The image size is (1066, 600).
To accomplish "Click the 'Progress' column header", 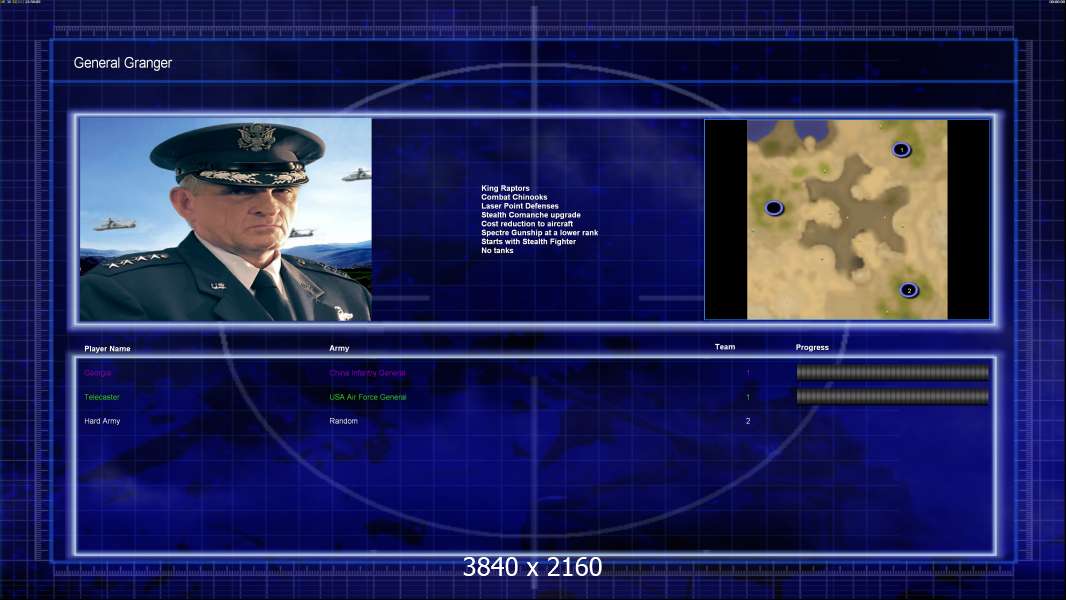I will point(812,347).
